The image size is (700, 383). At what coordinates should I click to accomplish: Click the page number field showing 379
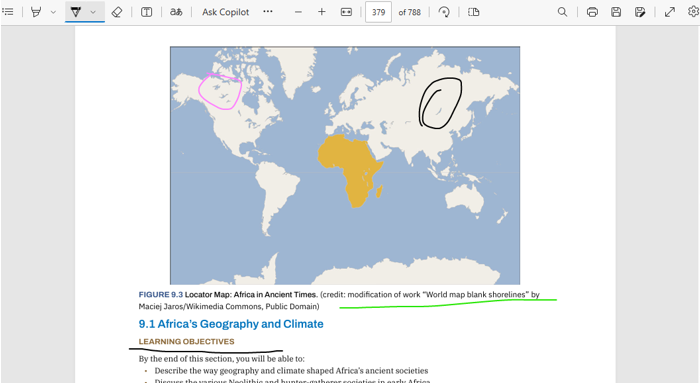point(378,12)
